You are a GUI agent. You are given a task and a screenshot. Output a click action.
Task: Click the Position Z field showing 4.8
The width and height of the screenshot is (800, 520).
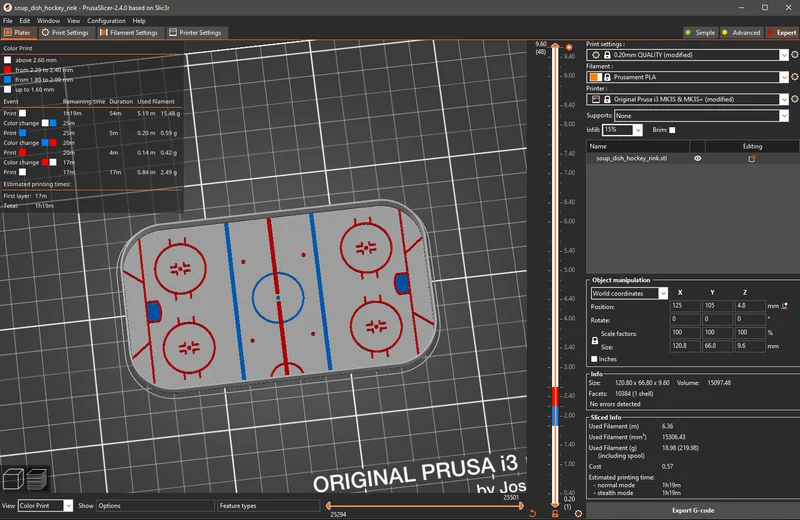[749, 306]
